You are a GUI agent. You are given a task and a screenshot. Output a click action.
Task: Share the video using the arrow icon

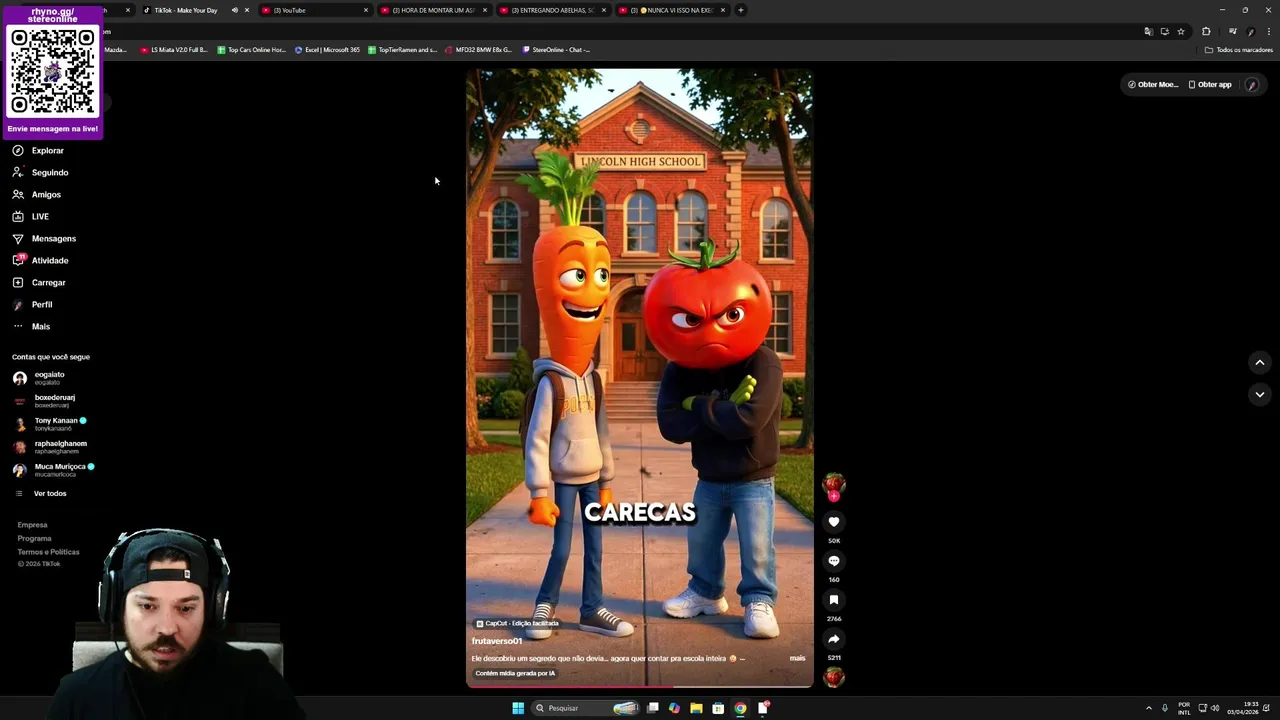pyautogui.click(x=834, y=639)
